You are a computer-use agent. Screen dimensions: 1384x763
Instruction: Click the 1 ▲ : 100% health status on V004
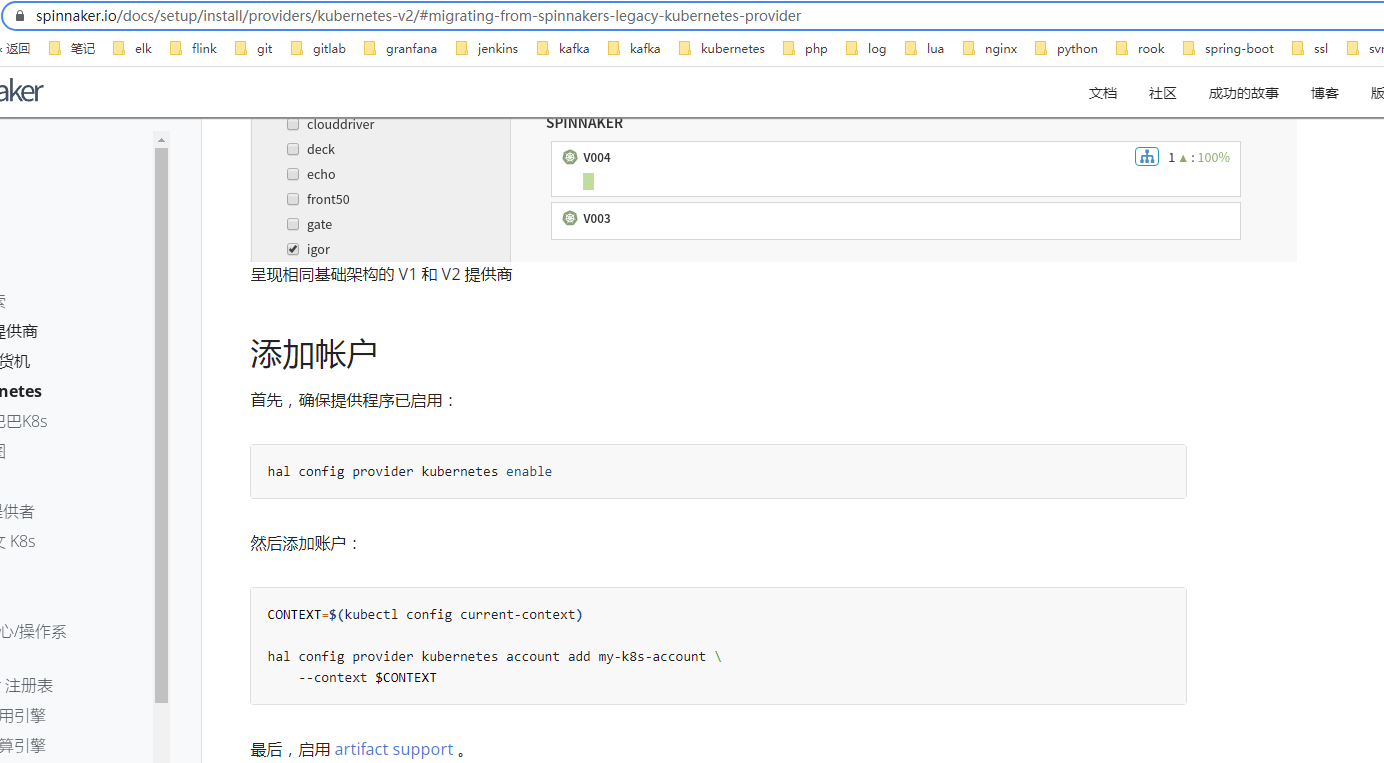(1199, 157)
